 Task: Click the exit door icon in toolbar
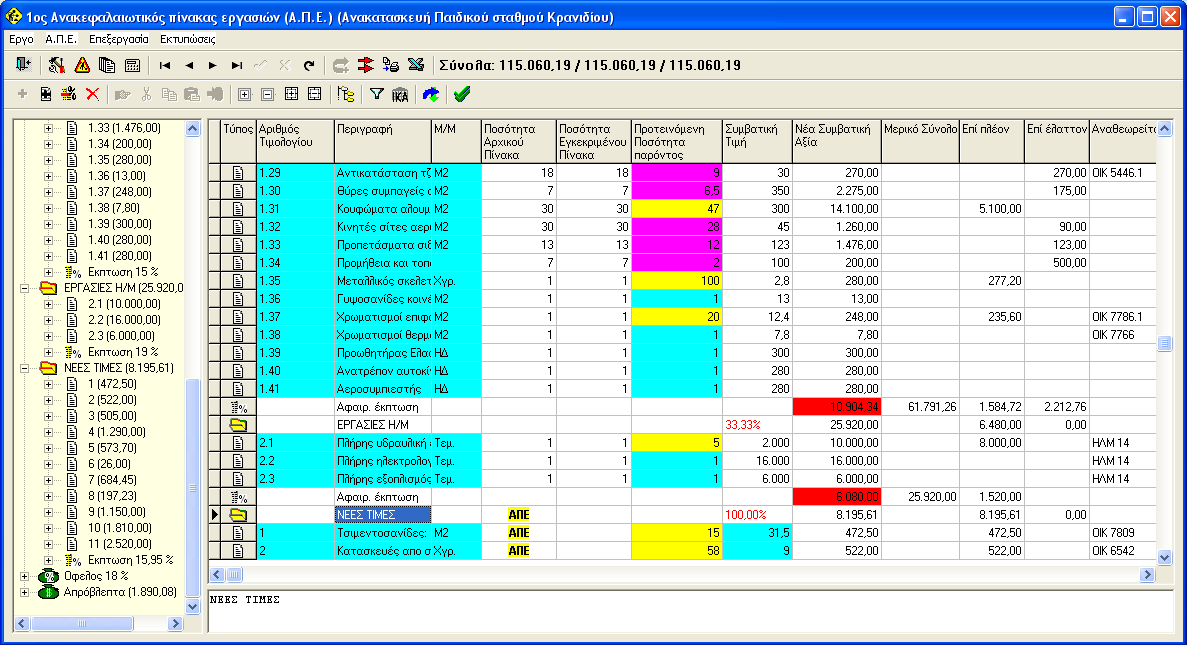coord(23,65)
